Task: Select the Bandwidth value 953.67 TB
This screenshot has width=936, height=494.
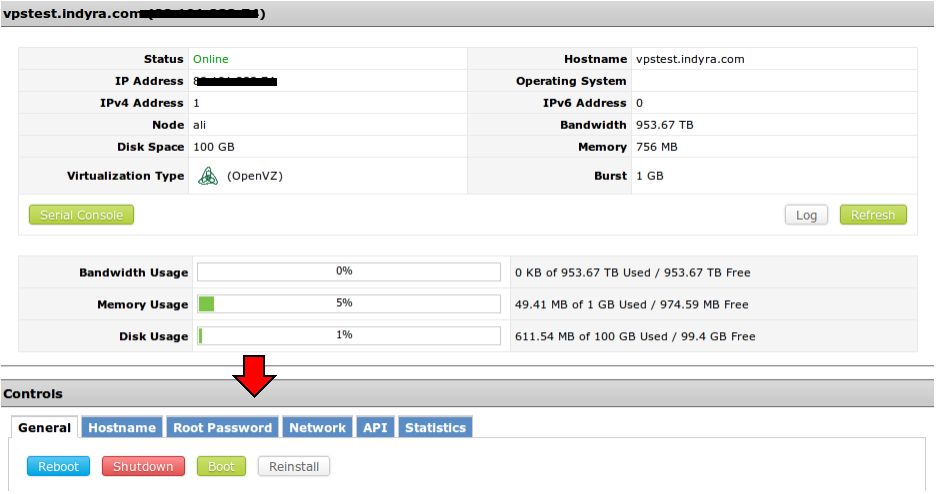Action: coord(664,125)
